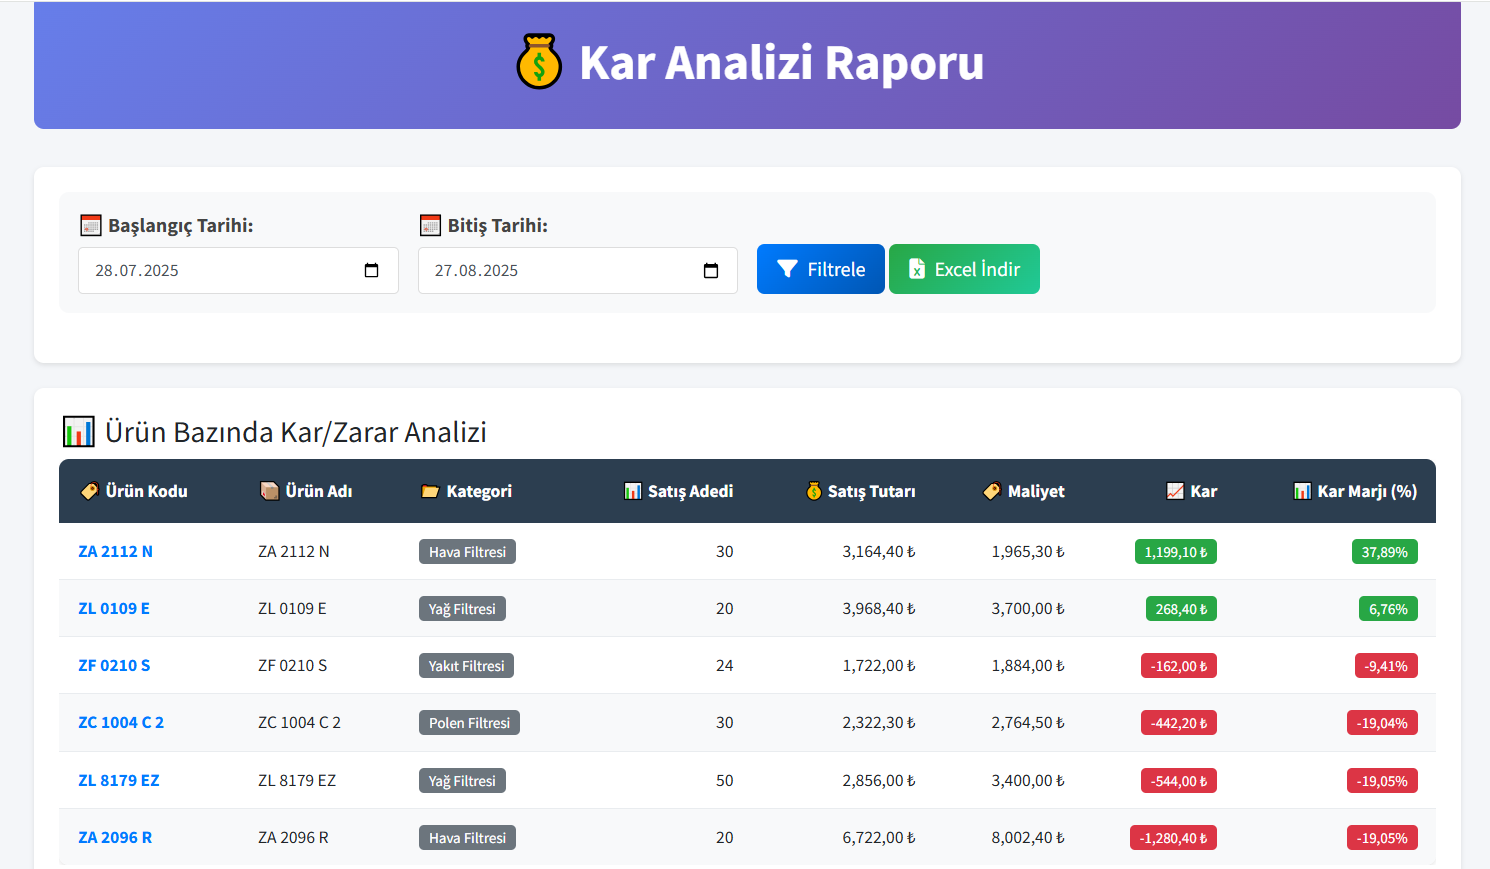This screenshot has height=869, width=1490.
Task: Follow the ZA 2112 N product link
Action: pos(115,551)
